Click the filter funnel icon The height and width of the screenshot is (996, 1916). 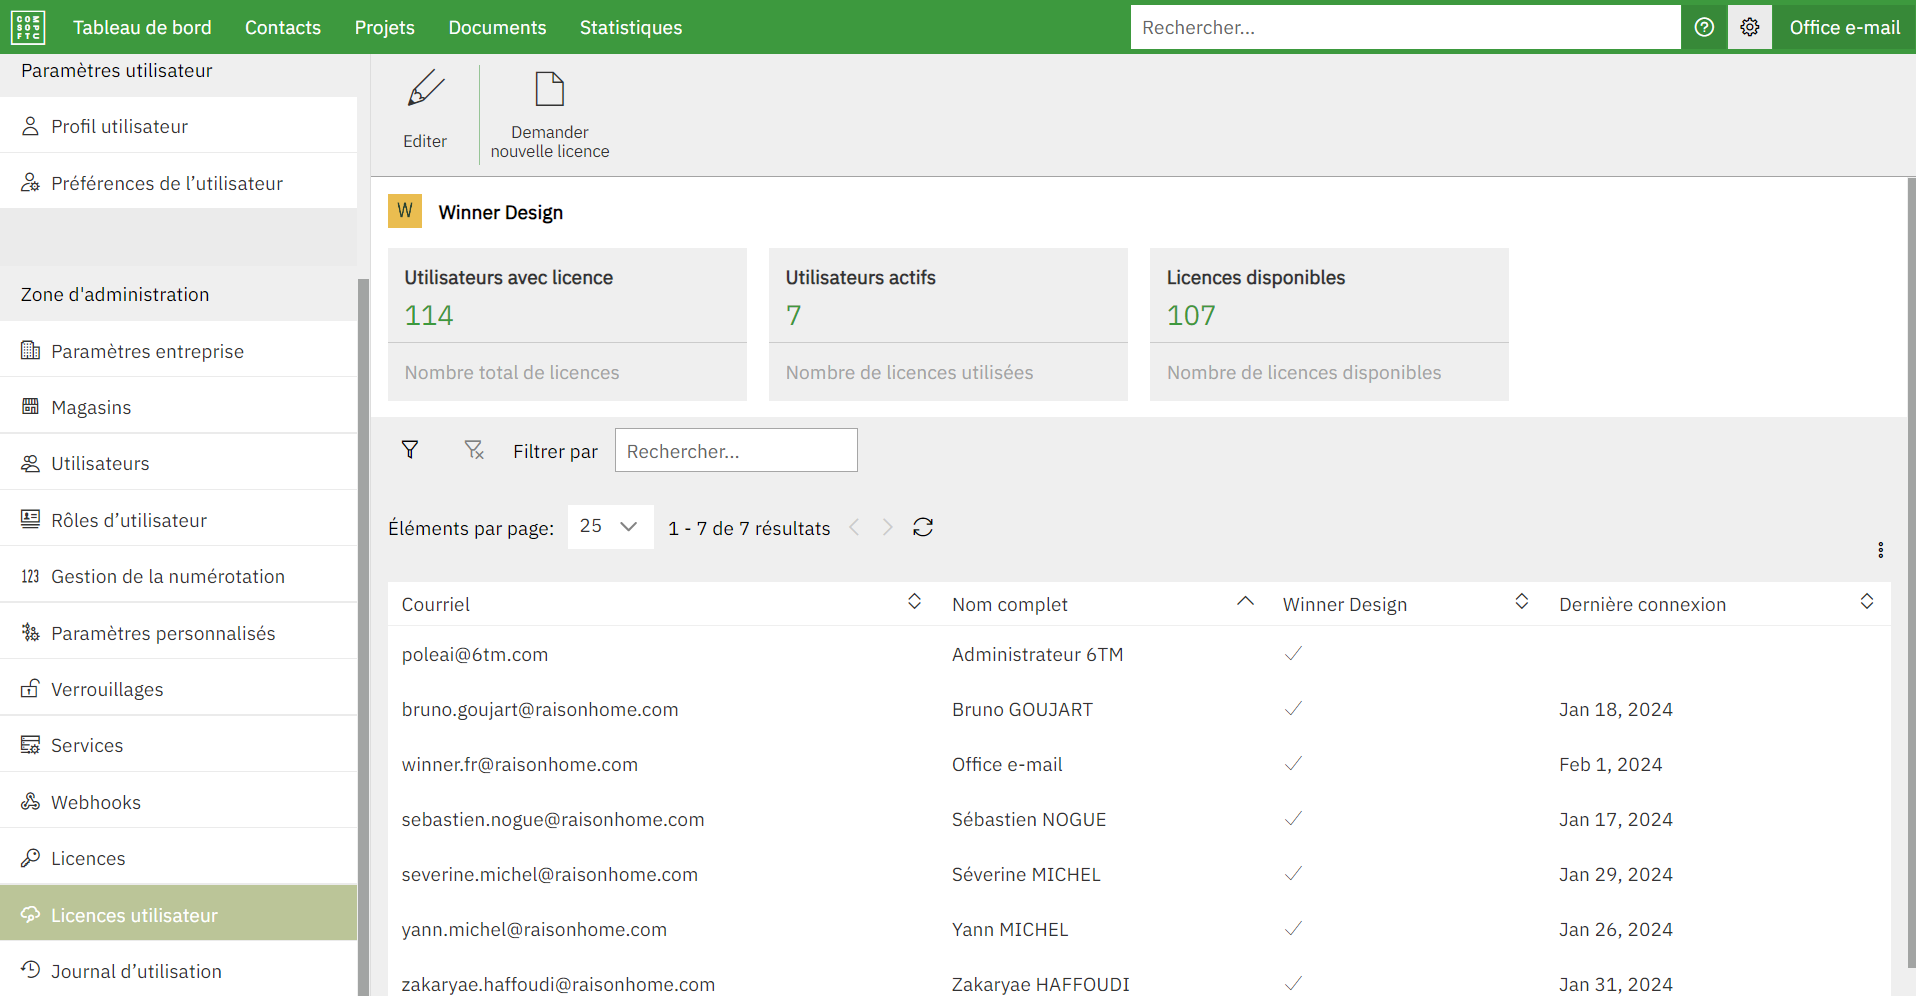(x=410, y=450)
